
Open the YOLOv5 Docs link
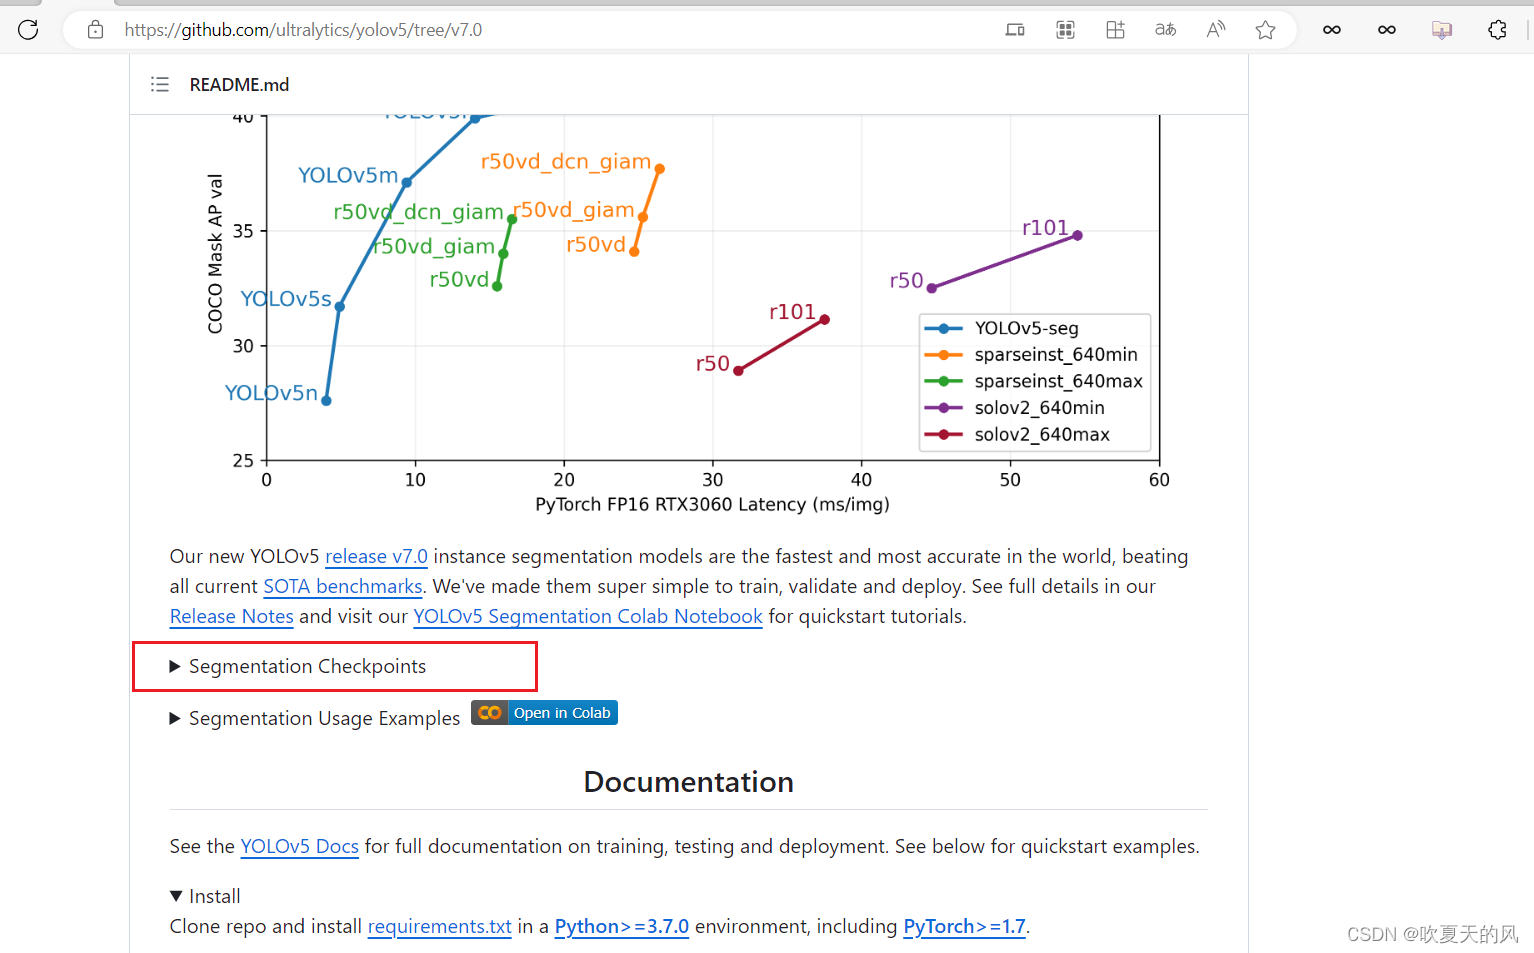pos(300,847)
